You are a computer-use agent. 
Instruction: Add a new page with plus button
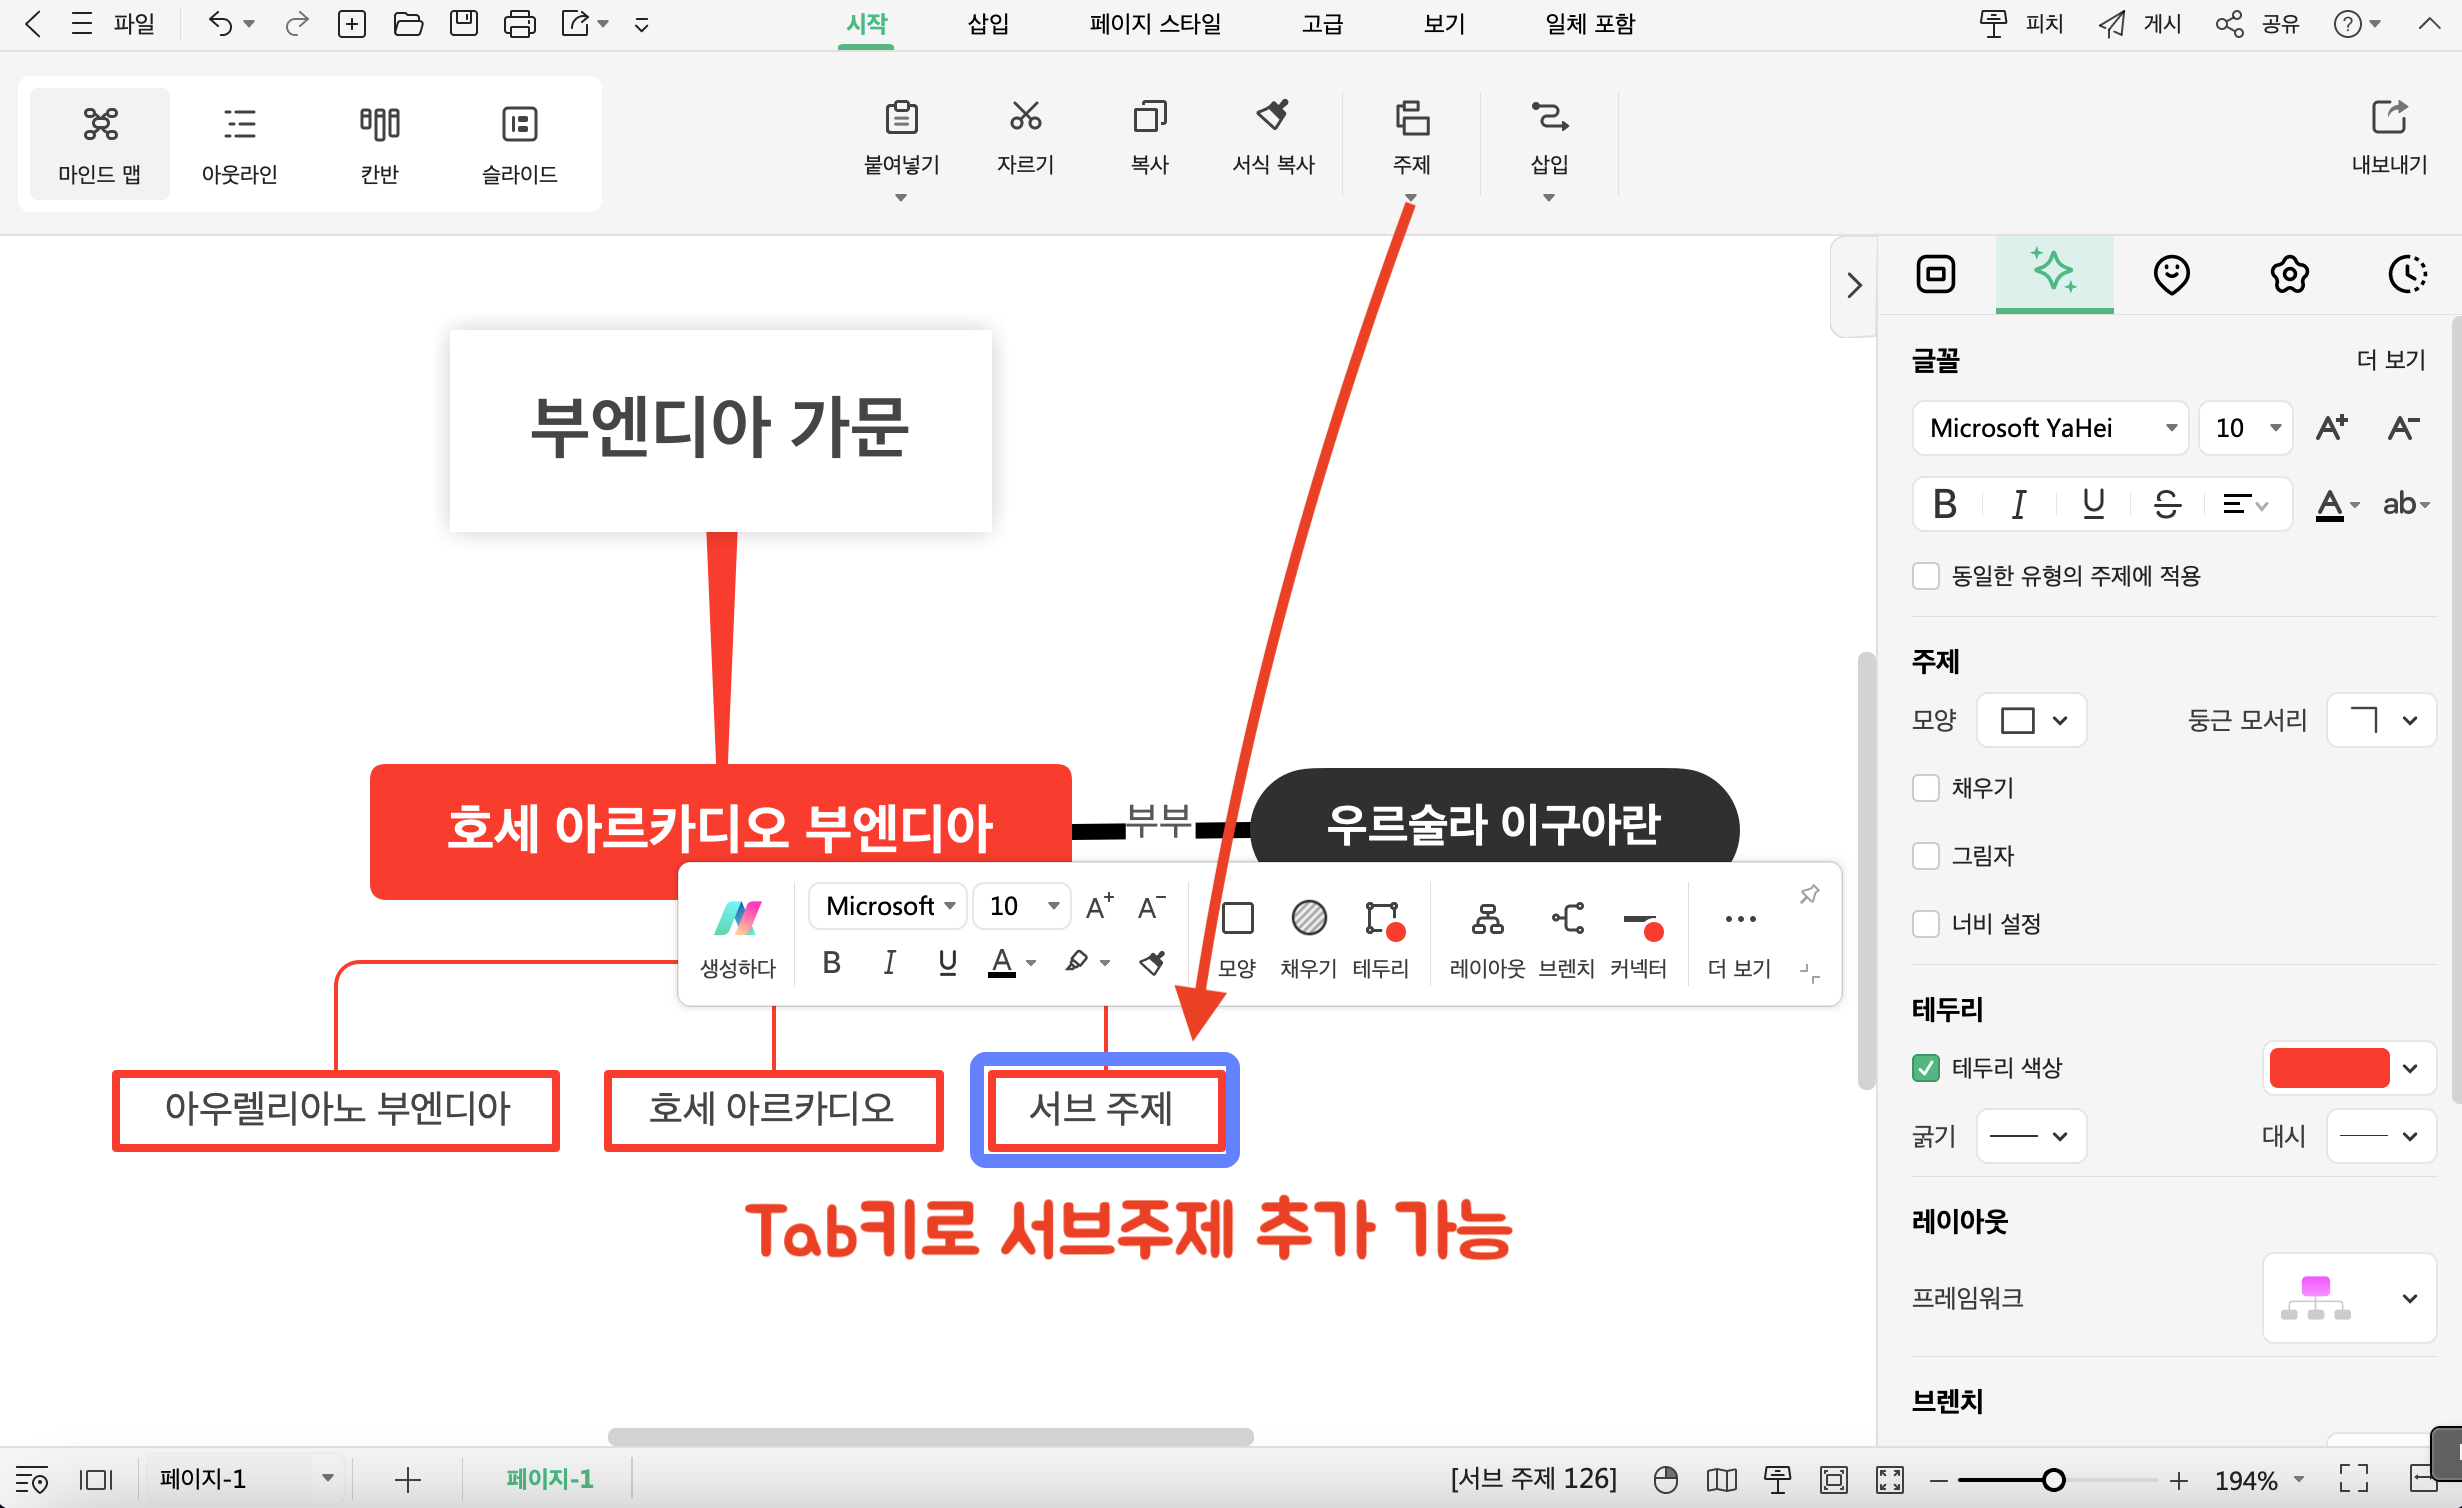point(407,1479)
